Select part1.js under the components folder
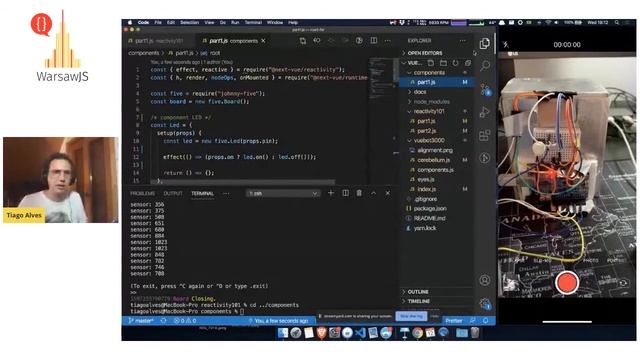The image size is (640, 360). (438, 82)
